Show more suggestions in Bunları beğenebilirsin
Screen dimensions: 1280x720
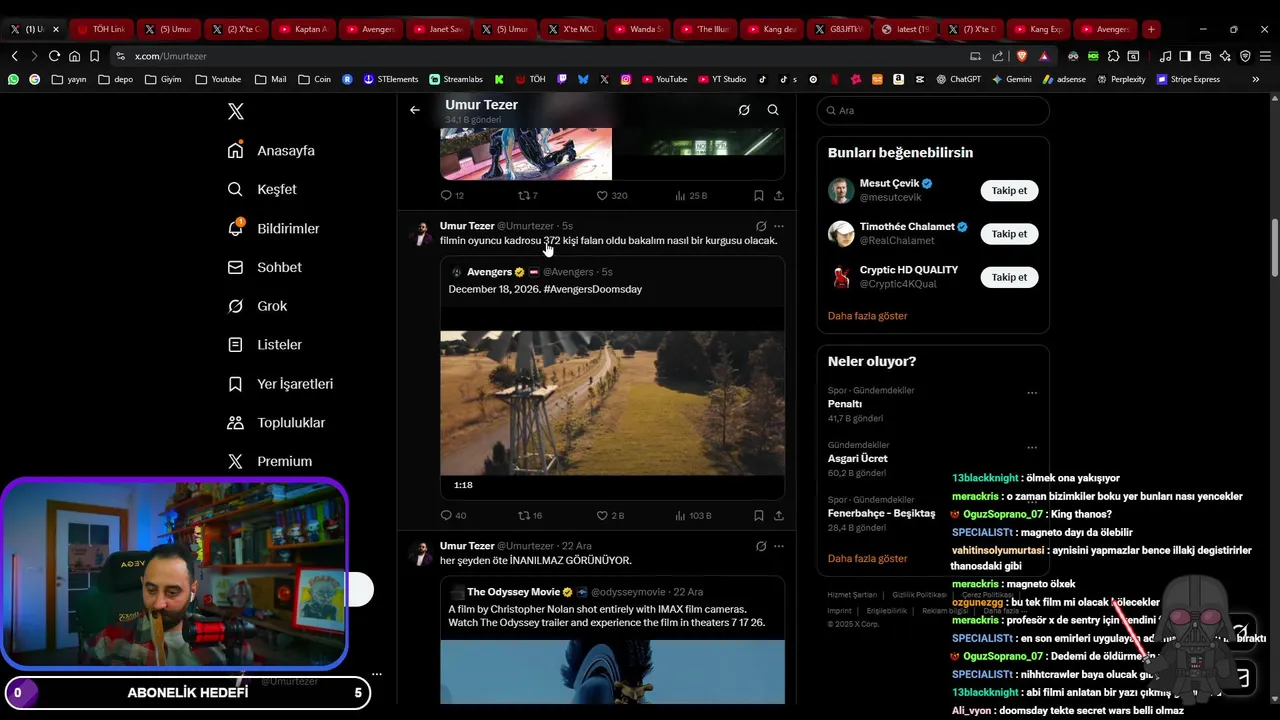867,316
